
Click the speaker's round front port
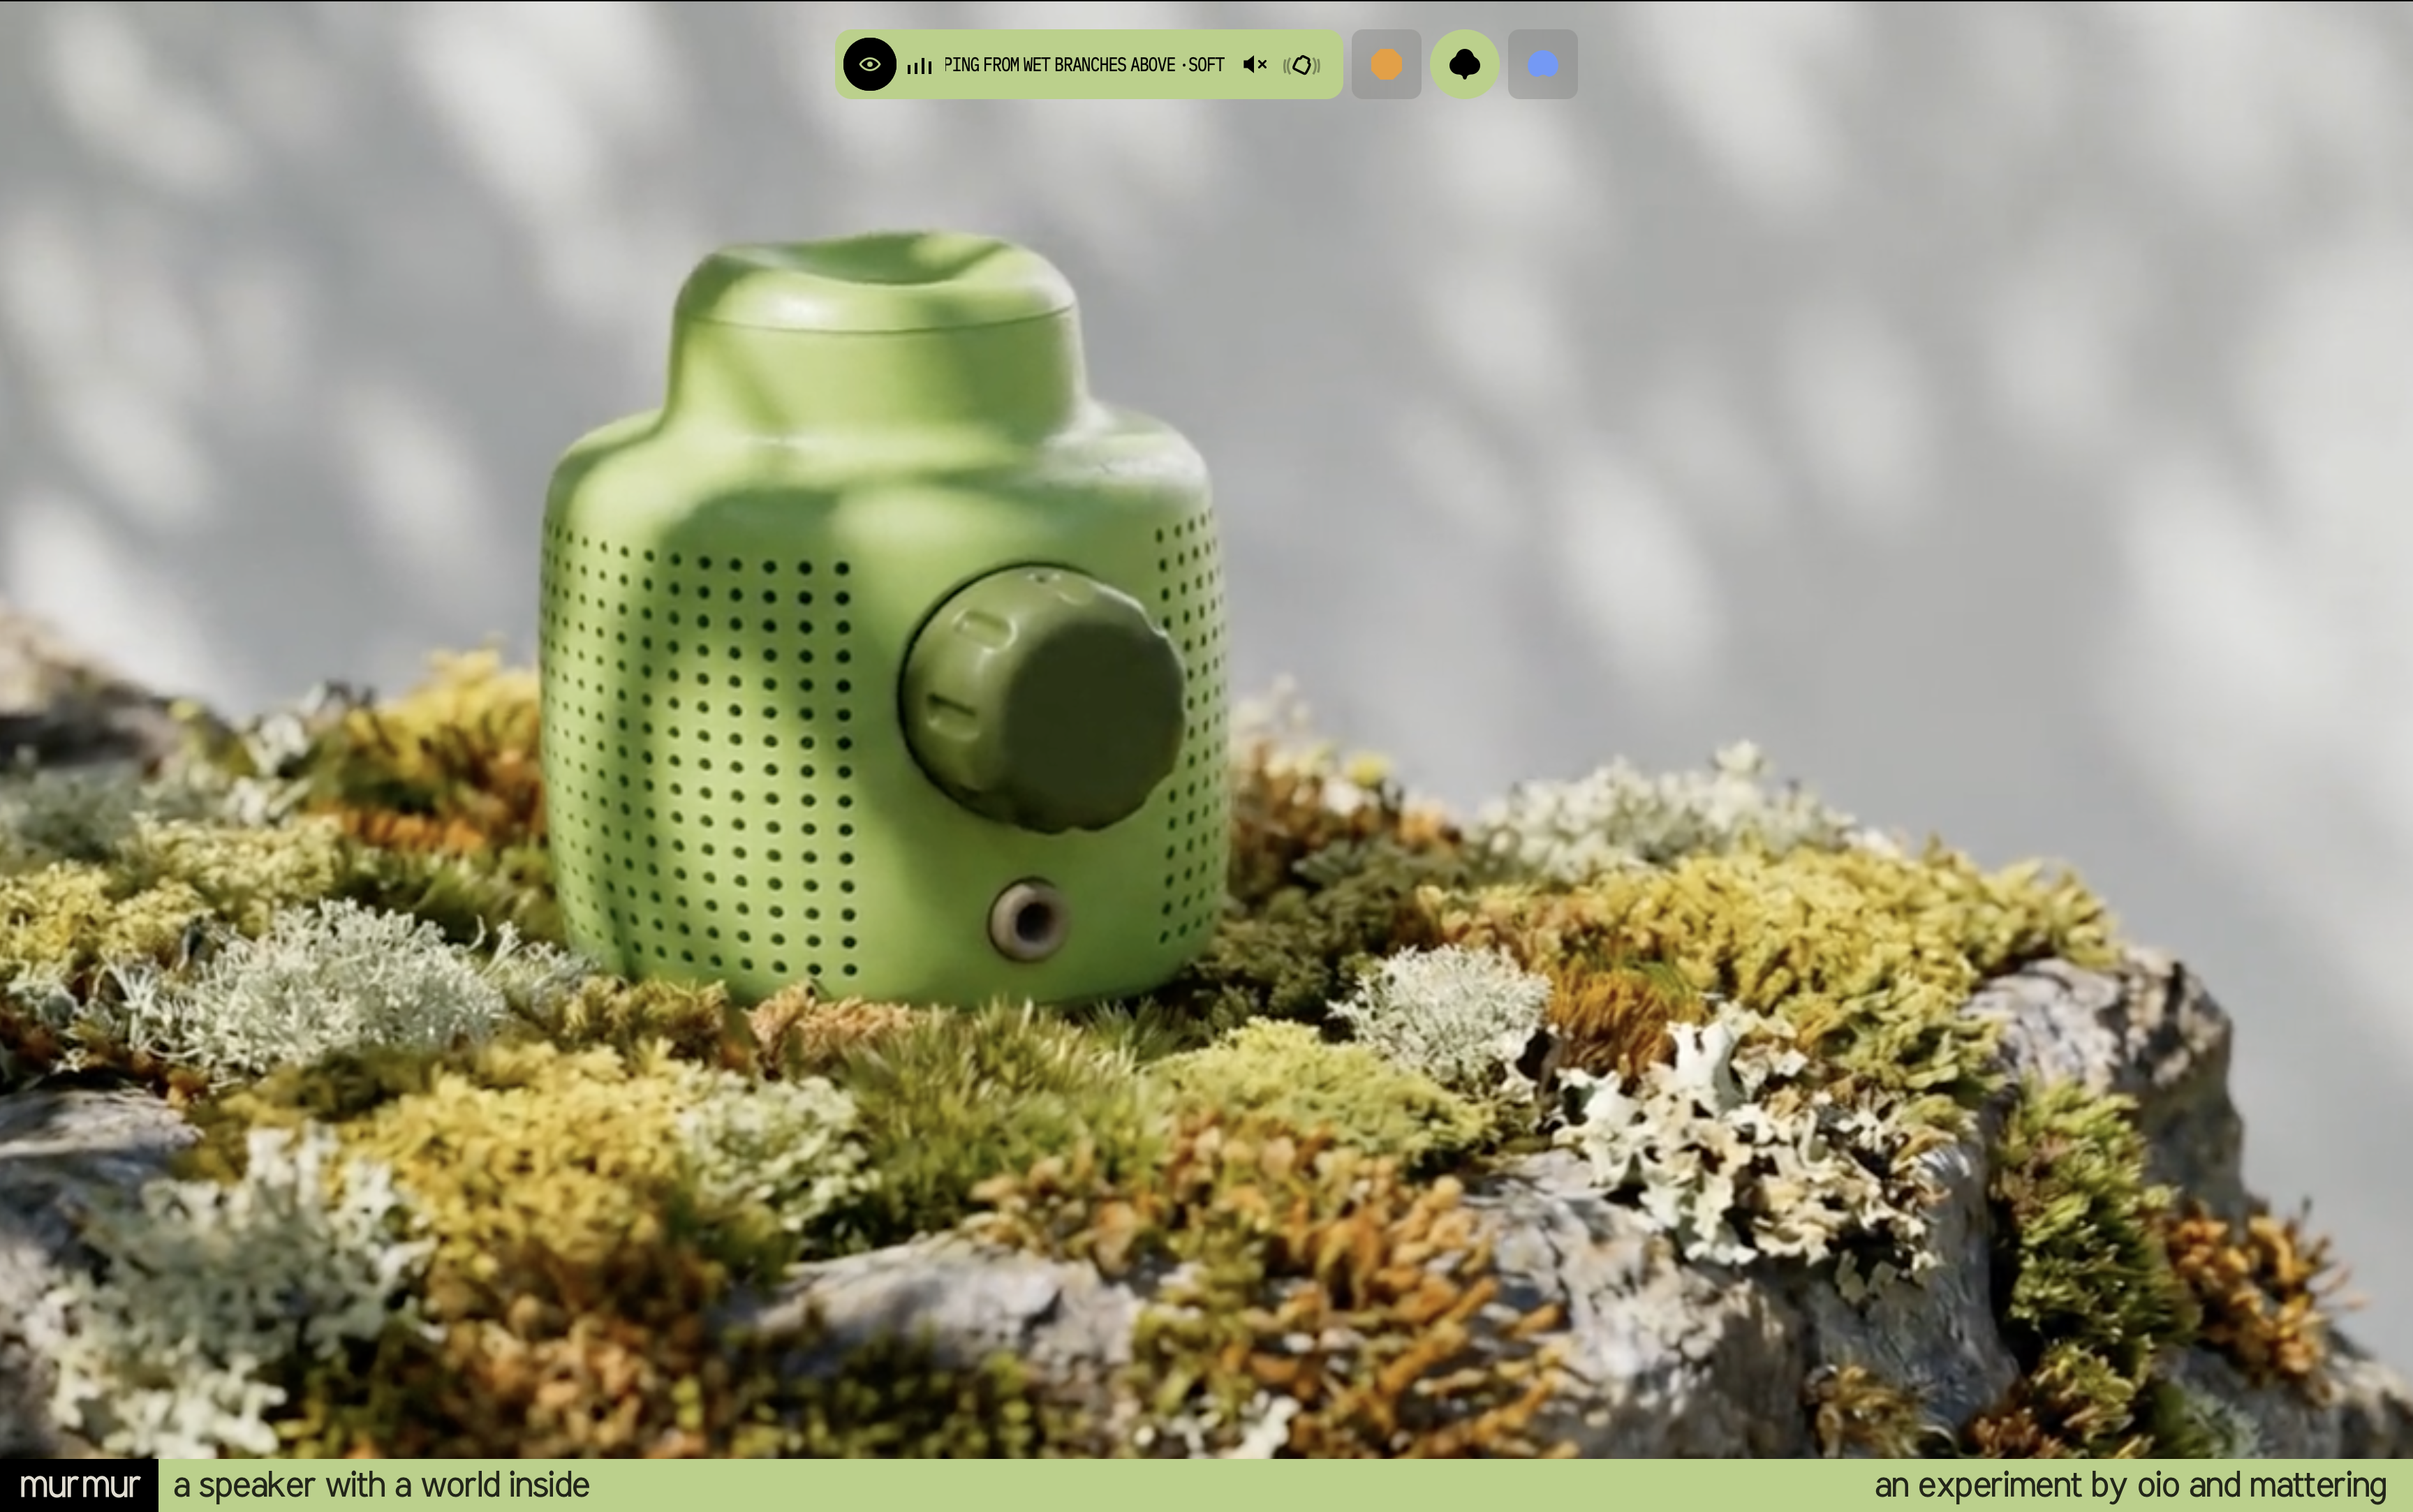1028,919
